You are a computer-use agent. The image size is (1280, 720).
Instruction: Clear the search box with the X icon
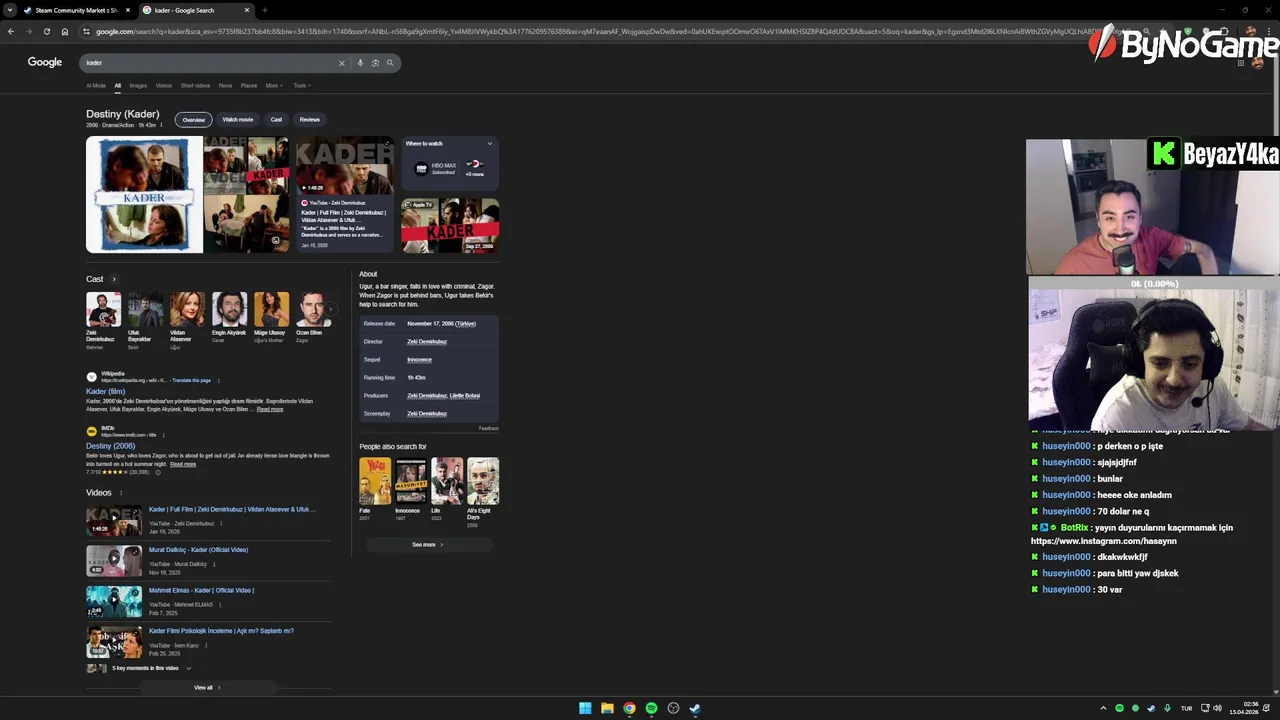pos(341,63)
